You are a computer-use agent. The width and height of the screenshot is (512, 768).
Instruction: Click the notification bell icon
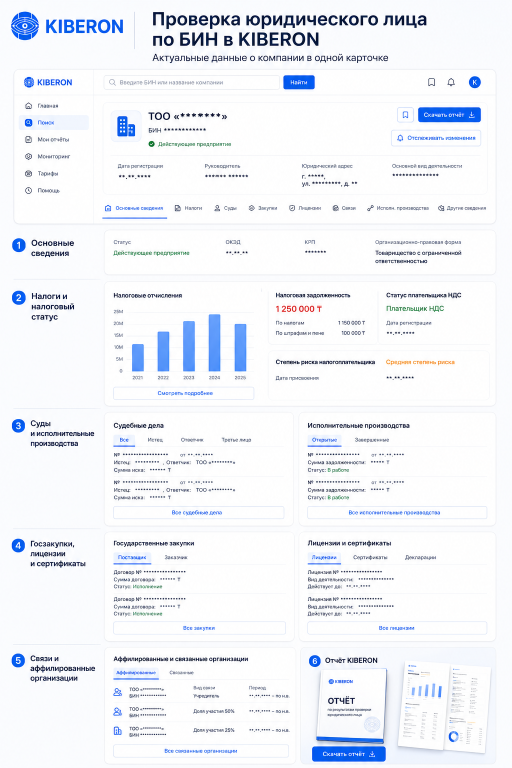(x=451, y=82)
